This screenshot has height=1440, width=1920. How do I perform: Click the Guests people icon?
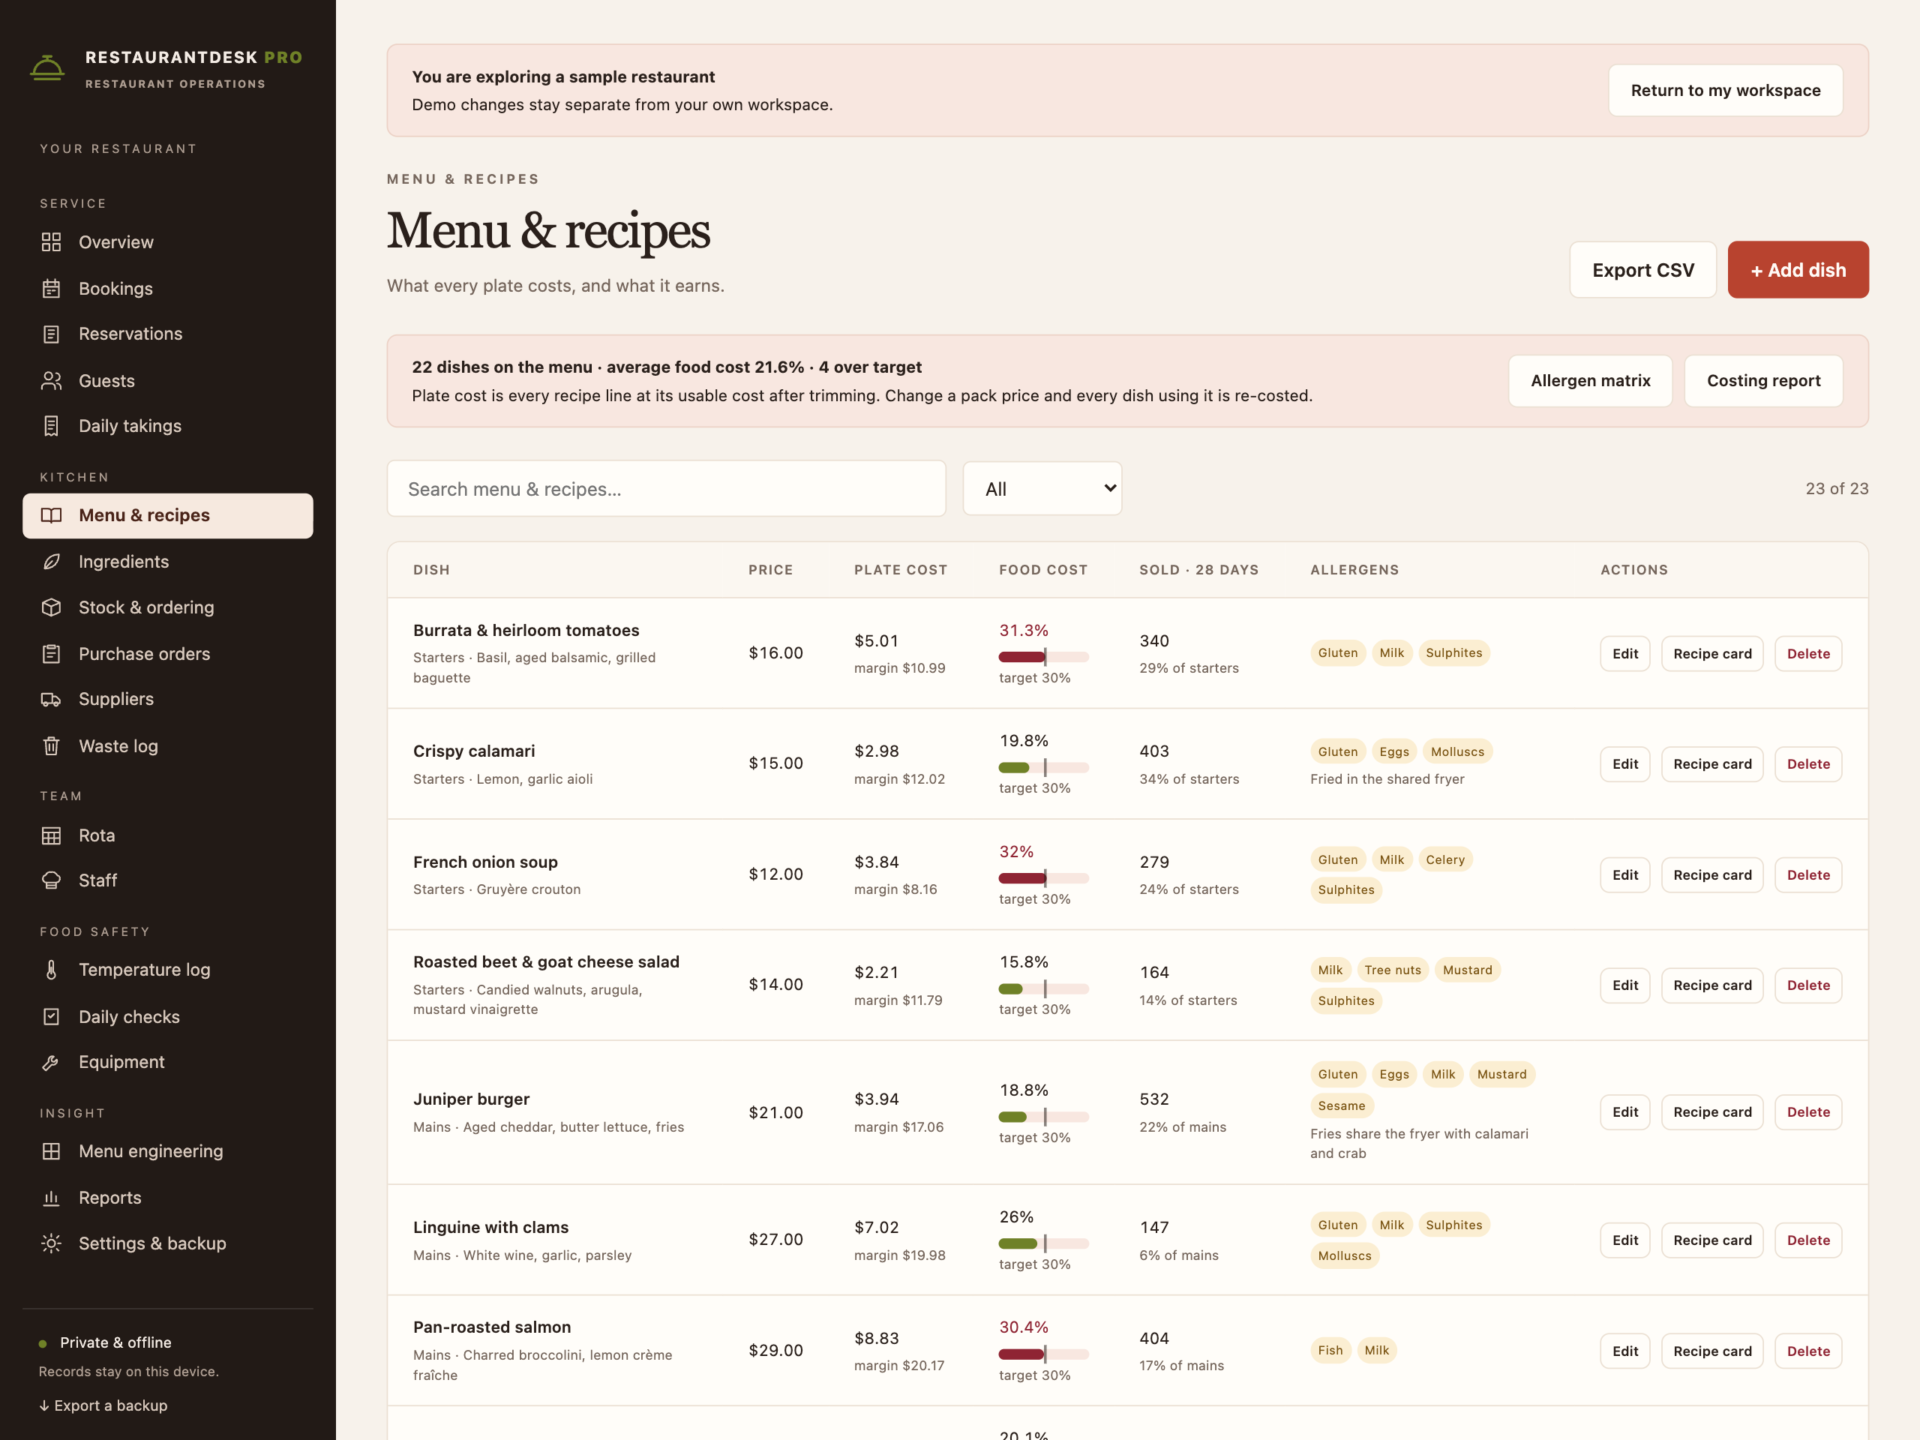click(51, 380)
